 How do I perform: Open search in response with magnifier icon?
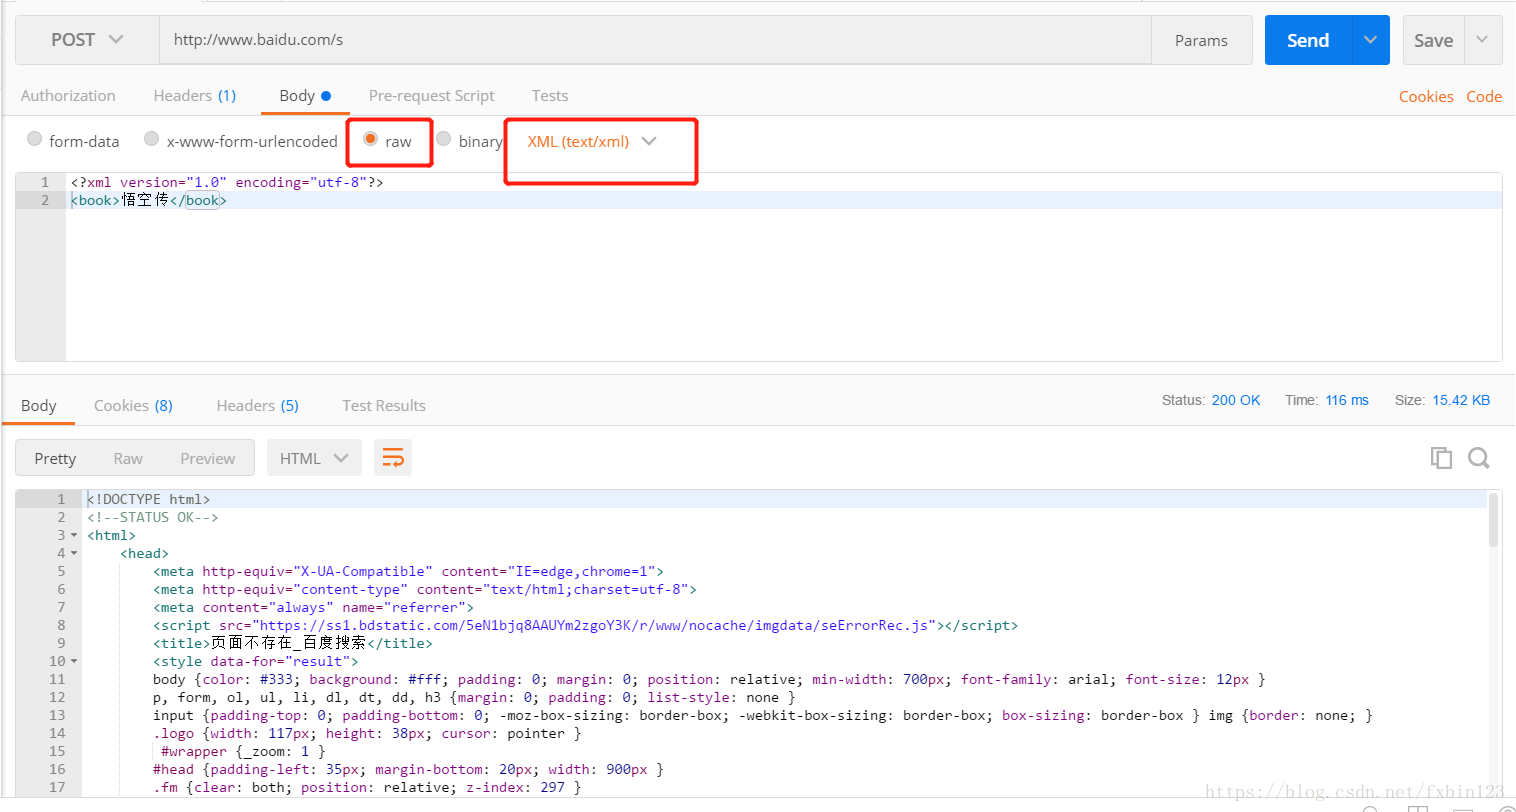point(1479,458)
